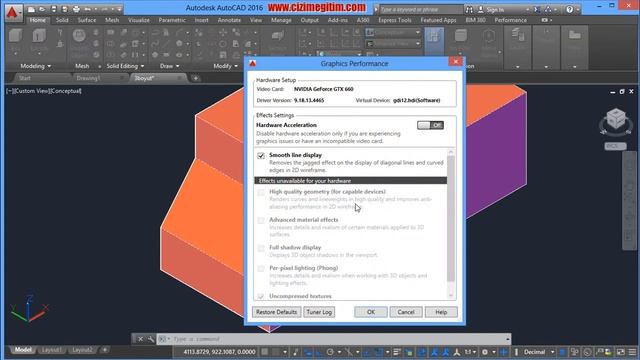
Task: Click the command line wrench customize icon
Action: (151, 339)
